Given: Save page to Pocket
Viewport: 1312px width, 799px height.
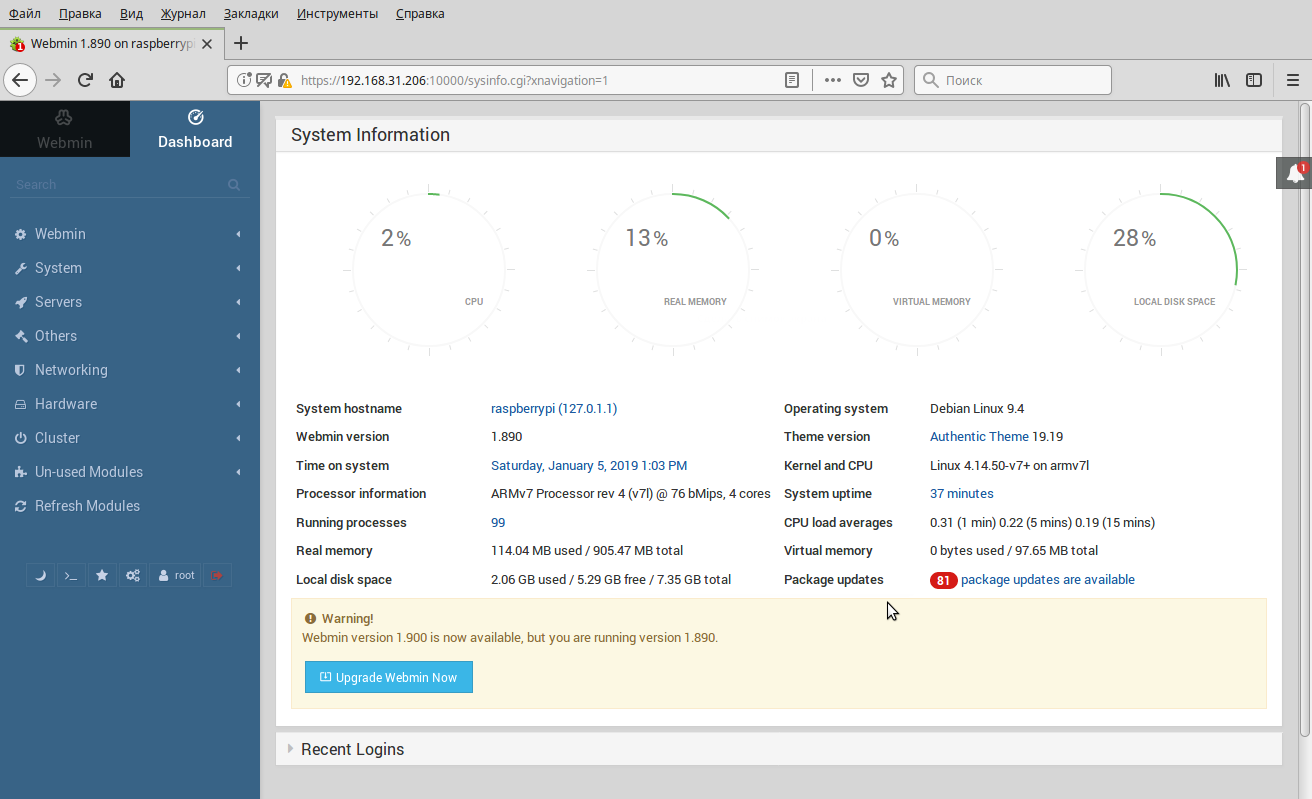Looking at the screenshot, I should click(860, 80).
